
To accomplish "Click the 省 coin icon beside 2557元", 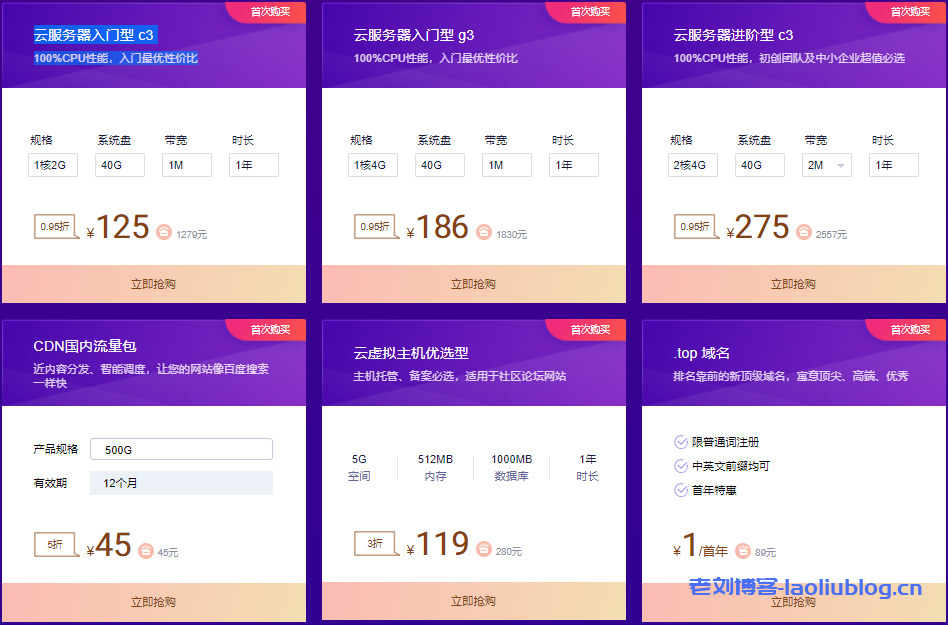I will point(804,231).
